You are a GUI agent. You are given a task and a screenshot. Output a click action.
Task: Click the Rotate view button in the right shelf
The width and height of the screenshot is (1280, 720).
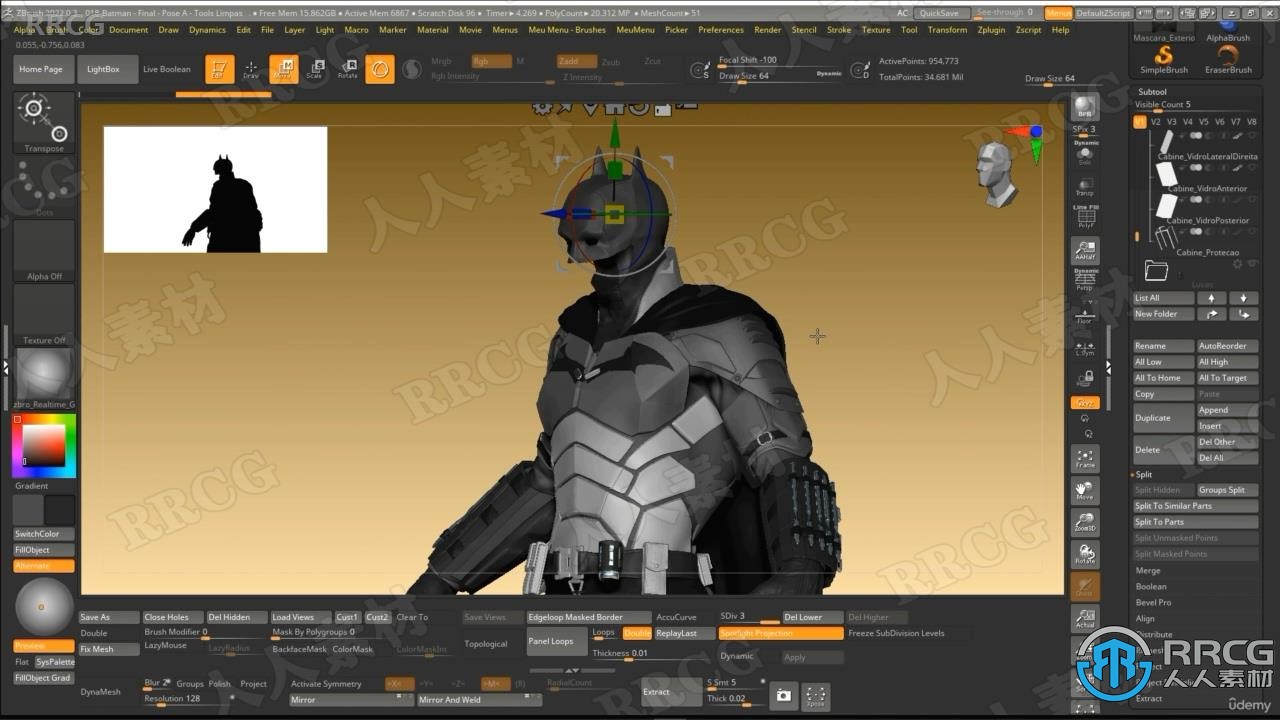pyautogui.click(x=1085, y=554)
